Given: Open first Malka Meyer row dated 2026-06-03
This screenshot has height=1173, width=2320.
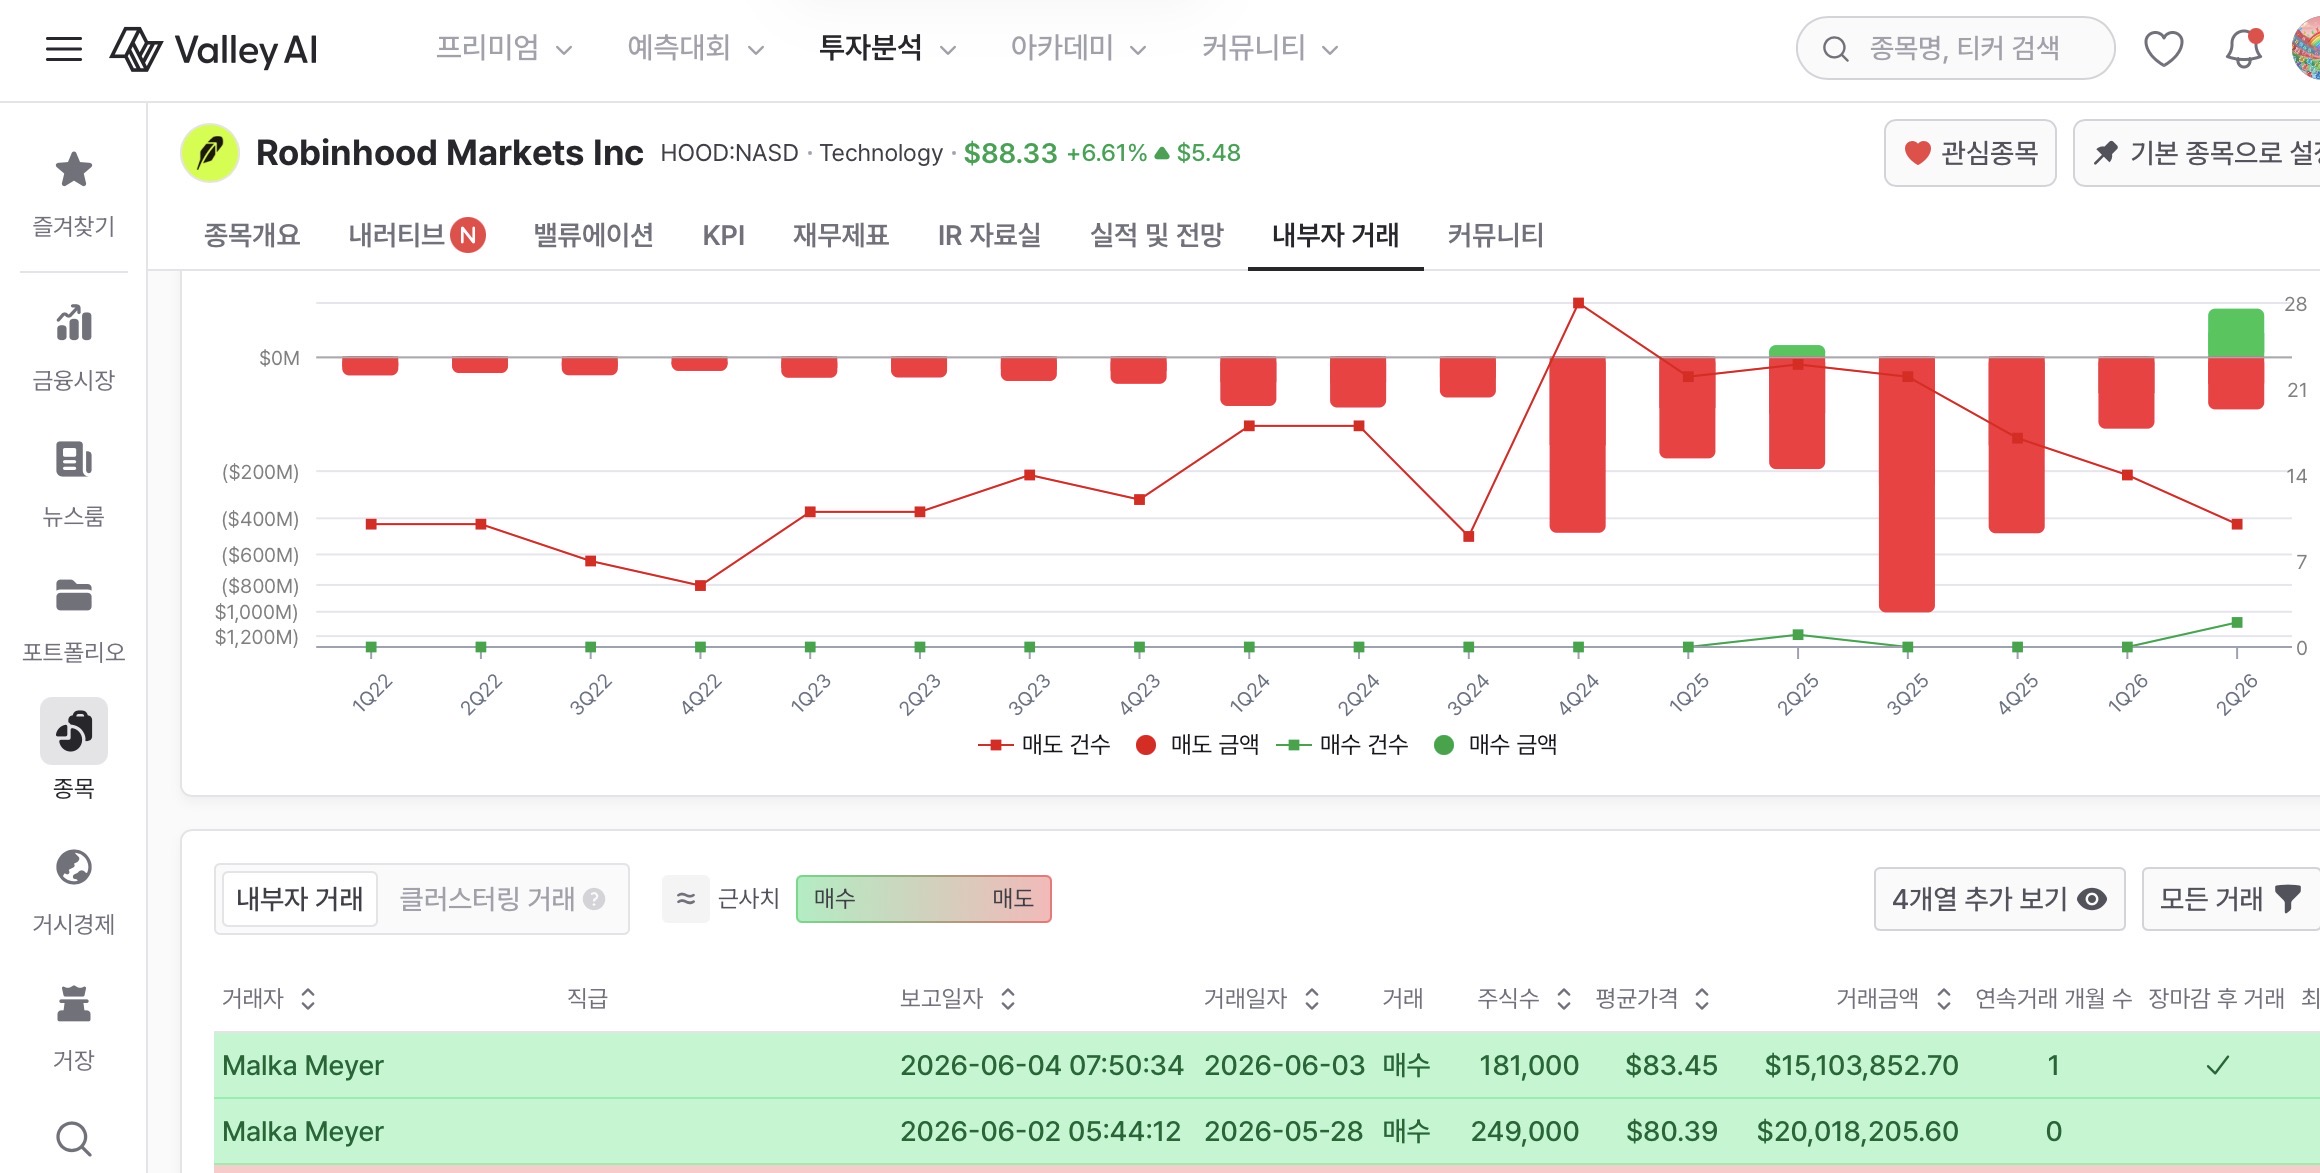Looking at the screenshot, I should (1267, 1065).
